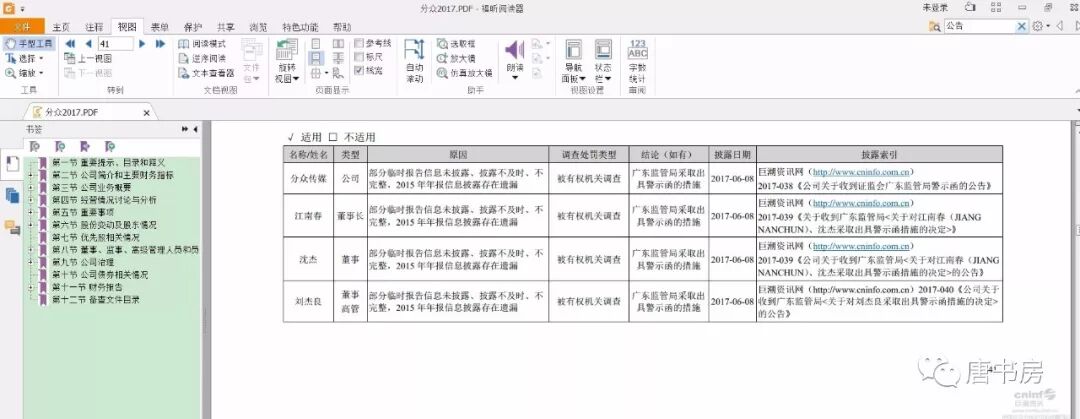1080x419 pixels.
Task: Jump to the last page arrow
Action: tap(160, 43)
